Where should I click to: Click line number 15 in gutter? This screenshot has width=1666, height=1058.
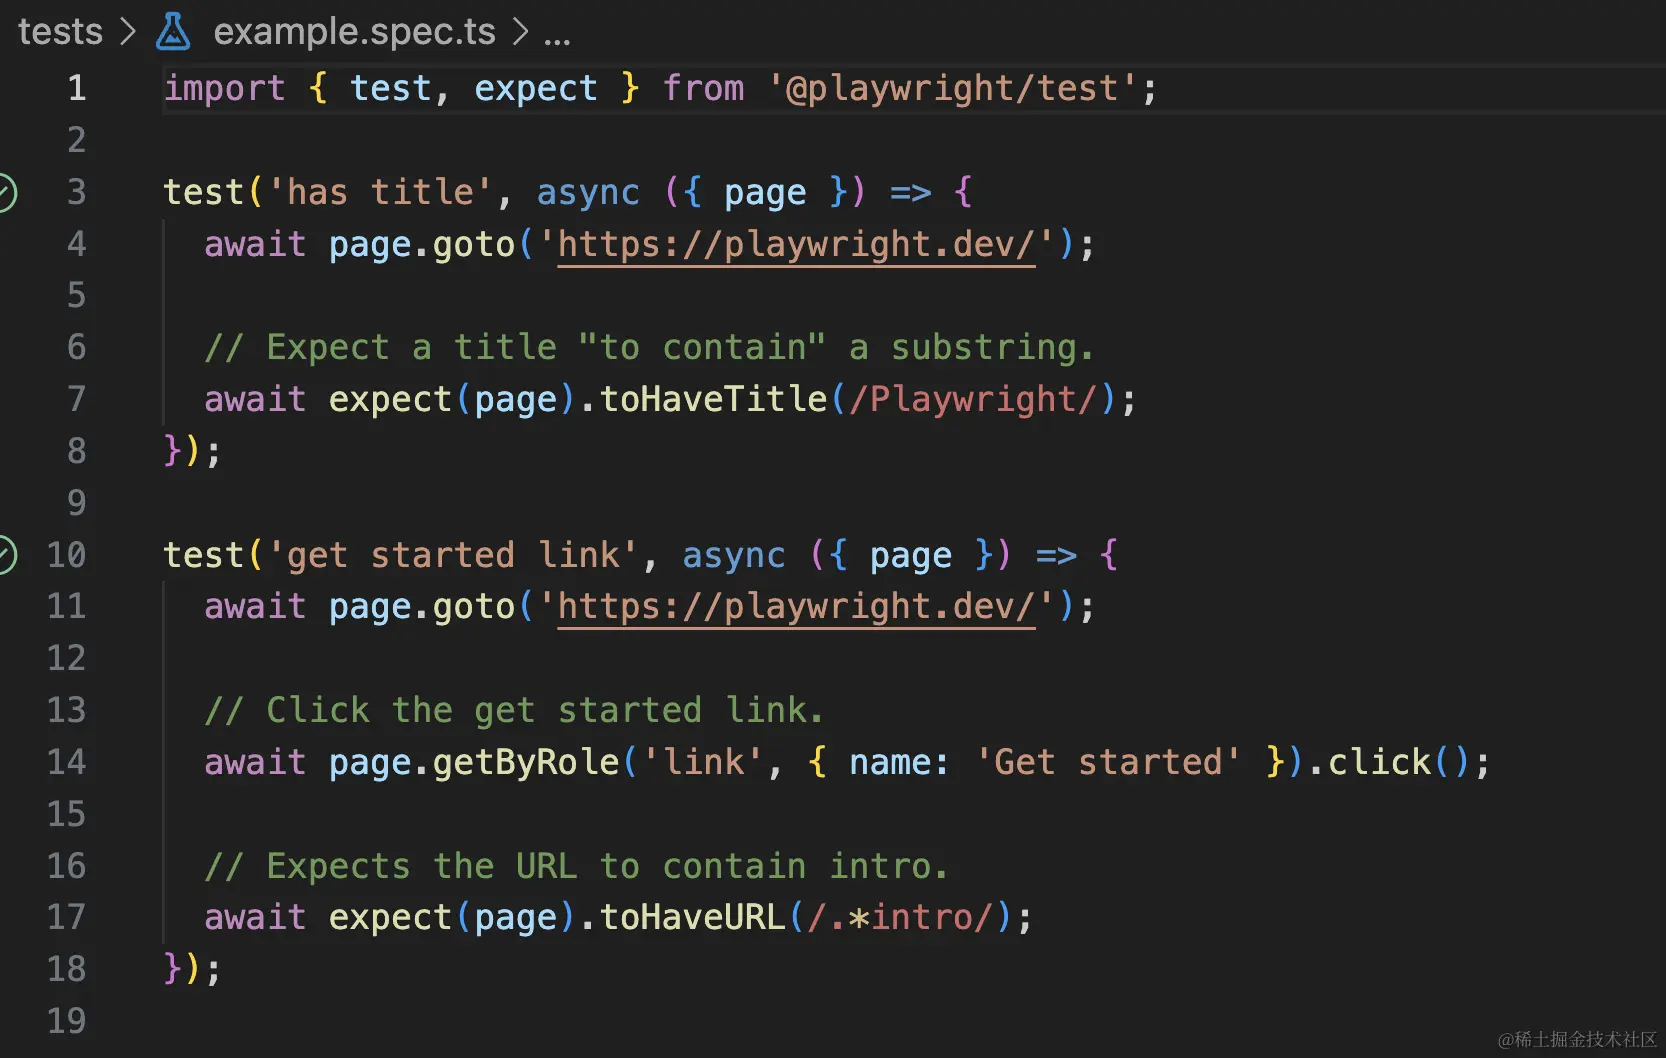click(x=67, y=814)
